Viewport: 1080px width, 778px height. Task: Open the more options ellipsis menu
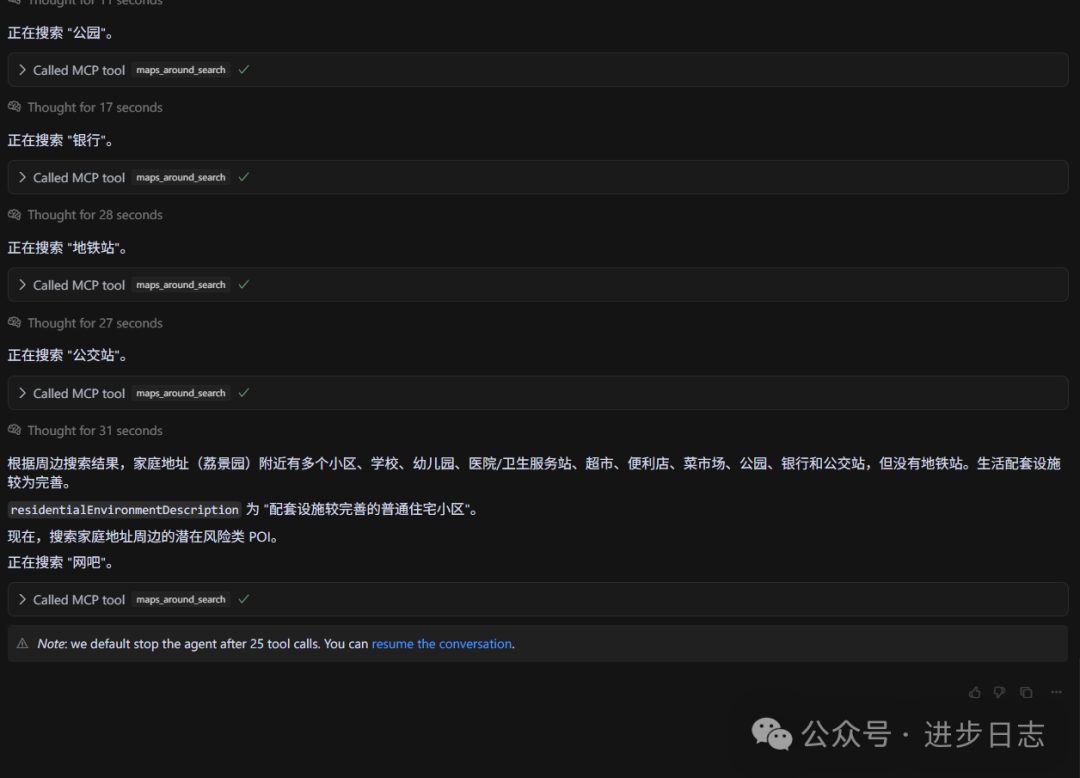[x=1056, y=692]
